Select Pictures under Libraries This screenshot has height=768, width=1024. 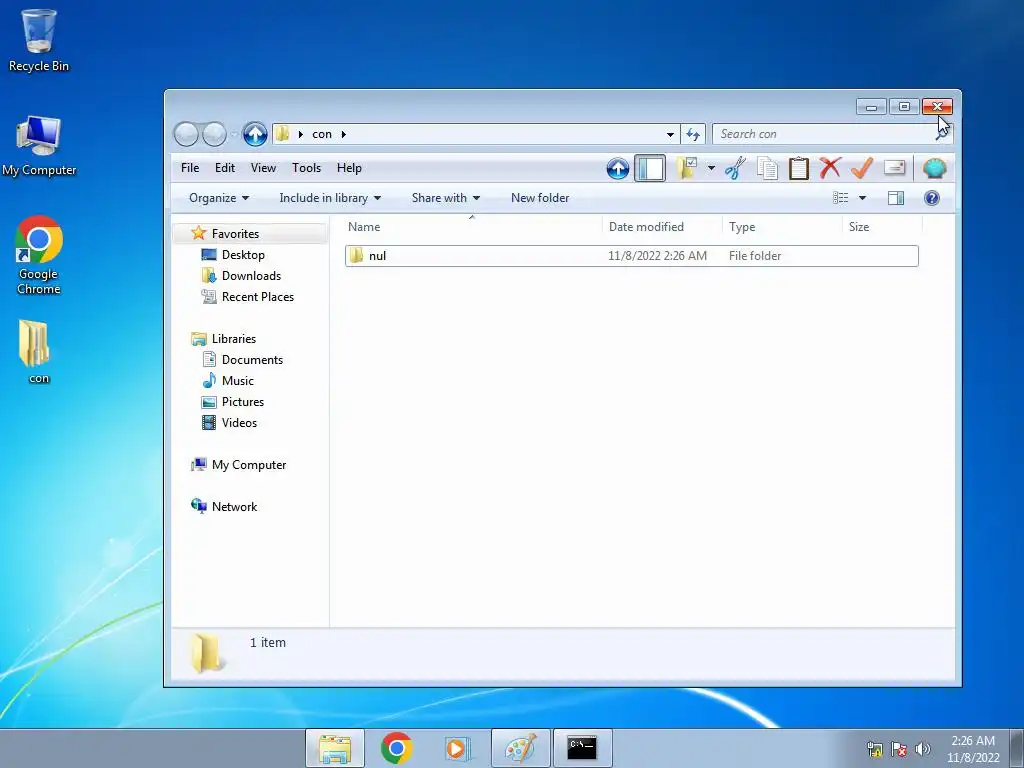tap(243, 402)
